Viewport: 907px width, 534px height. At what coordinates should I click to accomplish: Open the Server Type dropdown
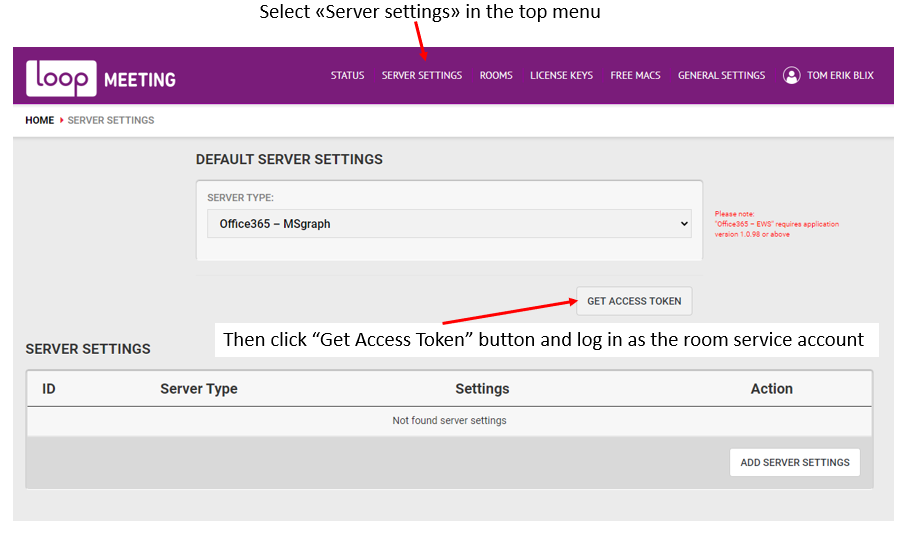click(449, 224)
